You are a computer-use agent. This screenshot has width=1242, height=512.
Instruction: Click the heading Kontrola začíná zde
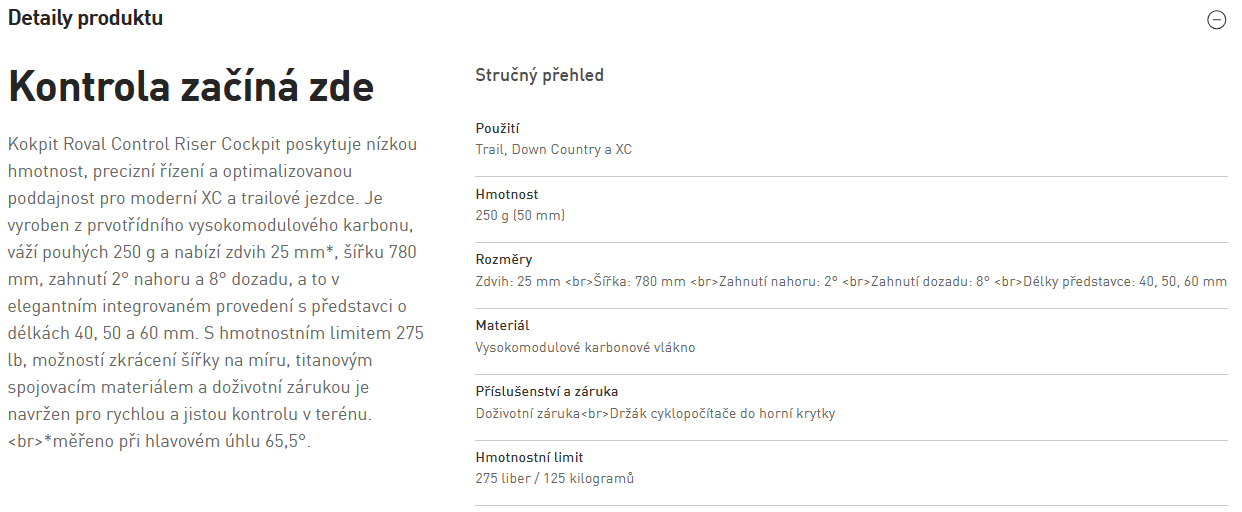pyautogui.click(x=191, y=88)
